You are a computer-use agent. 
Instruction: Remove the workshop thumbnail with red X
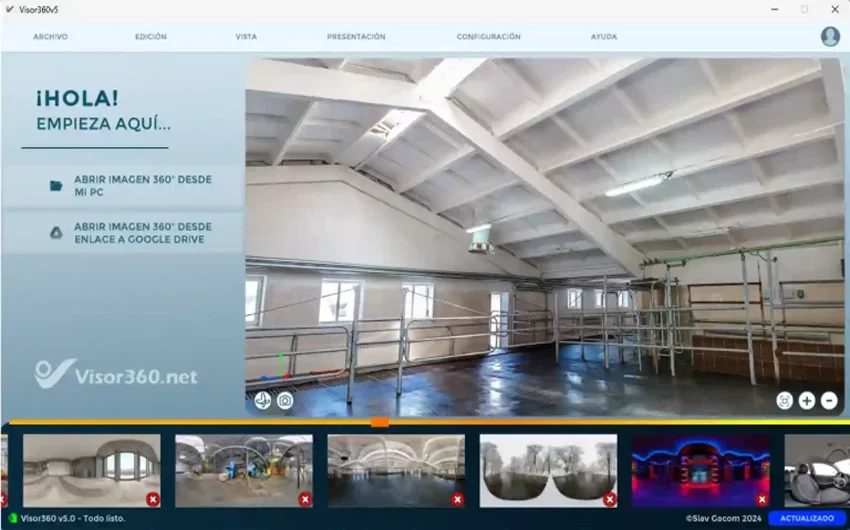point(305,499)
